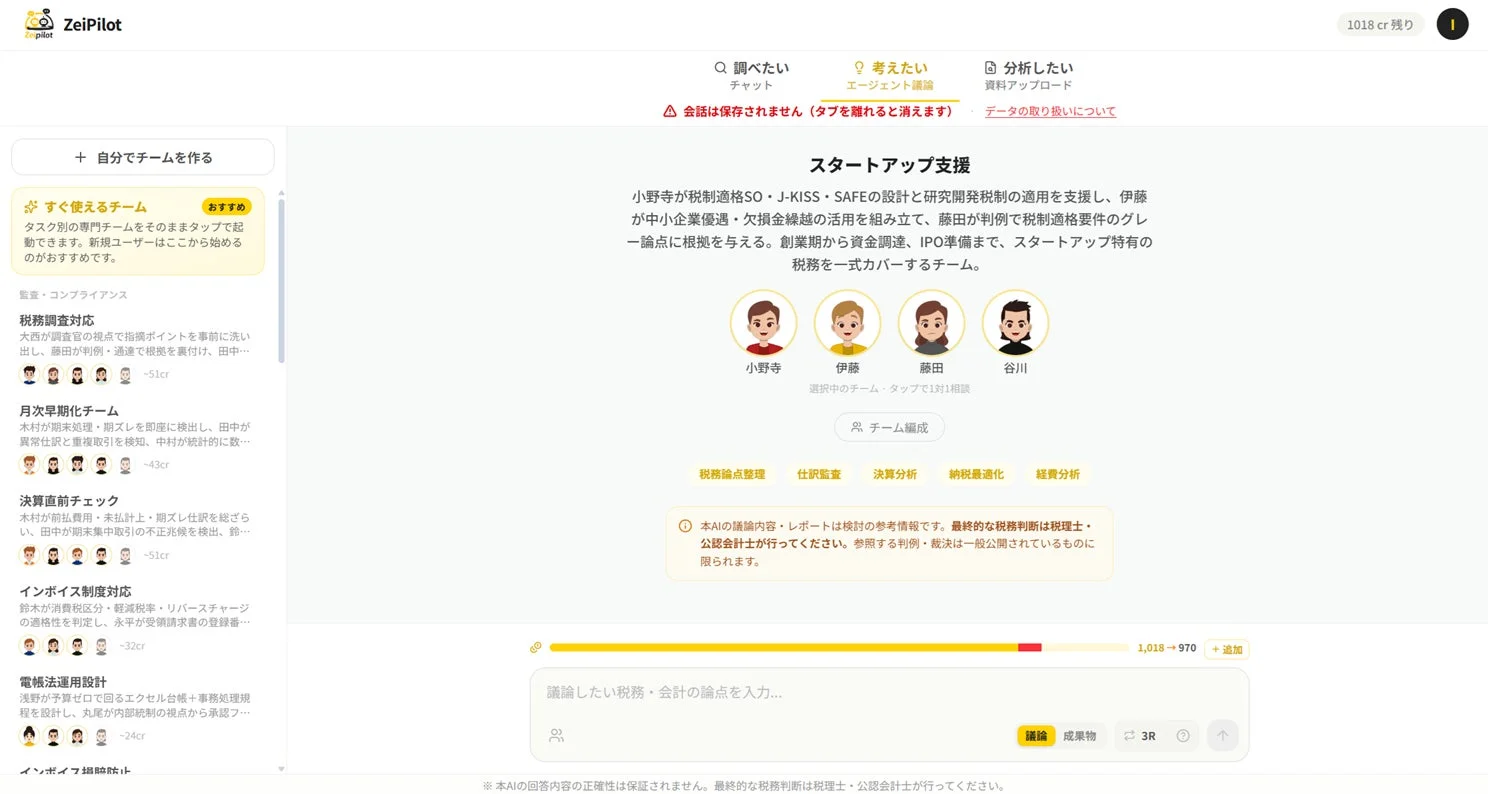Open the 分析したい upload tab
The image size is (1488, 794).
pyautogui.click(x=1028, y=76)
